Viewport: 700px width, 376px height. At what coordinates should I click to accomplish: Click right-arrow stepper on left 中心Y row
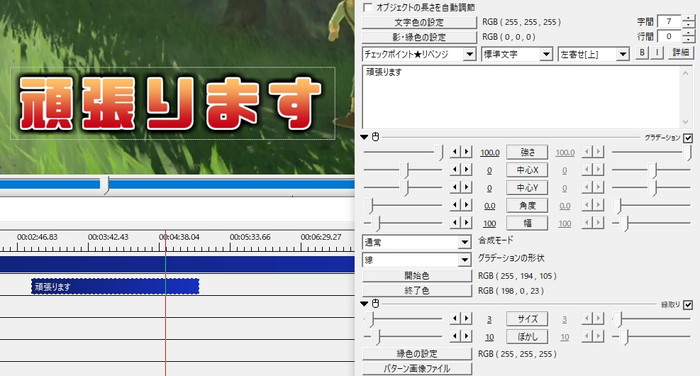click(467, 187)
